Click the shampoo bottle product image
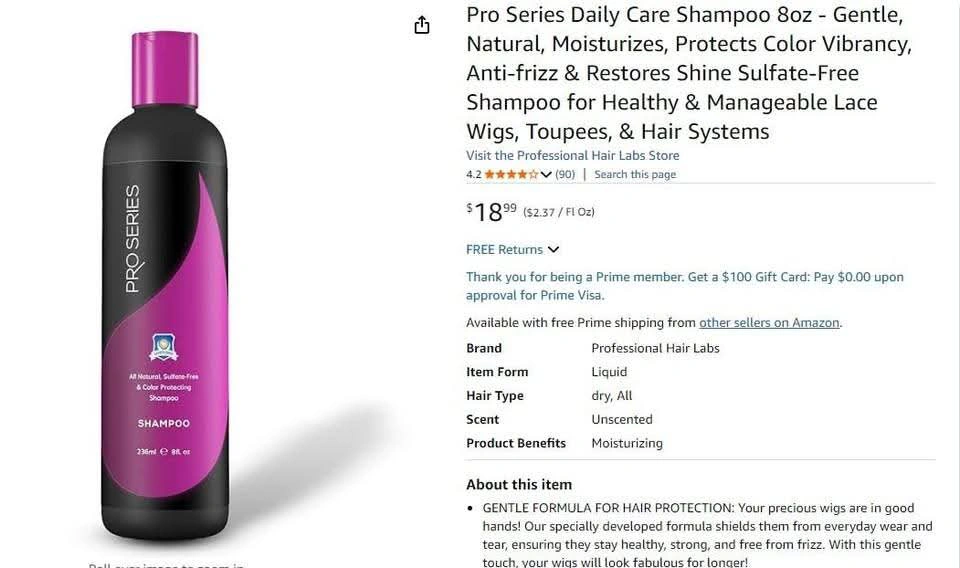 [x=165, y=286]
